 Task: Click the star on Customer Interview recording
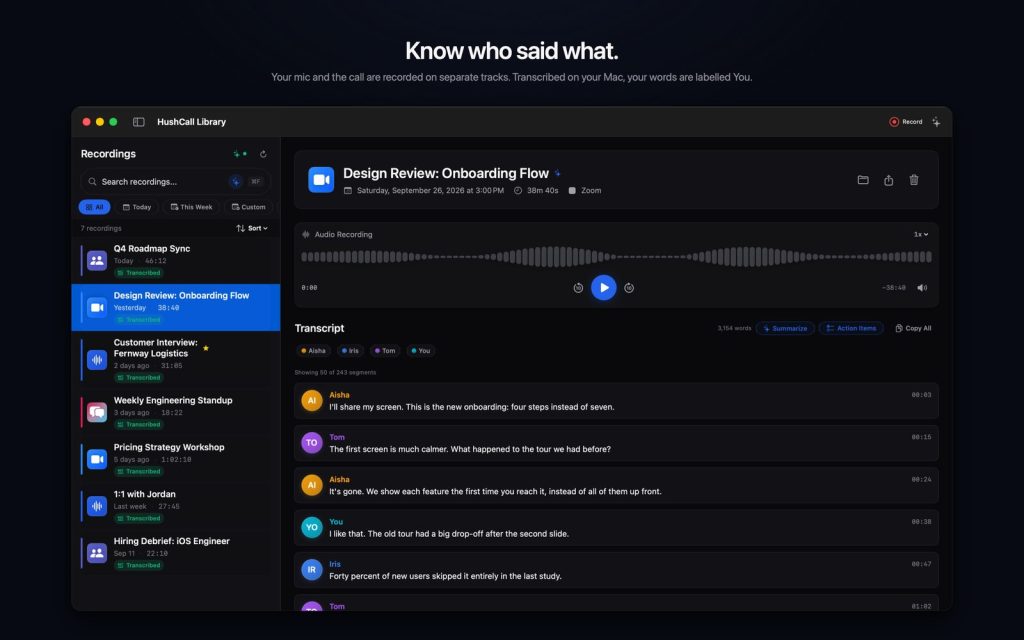click(206, 348)
